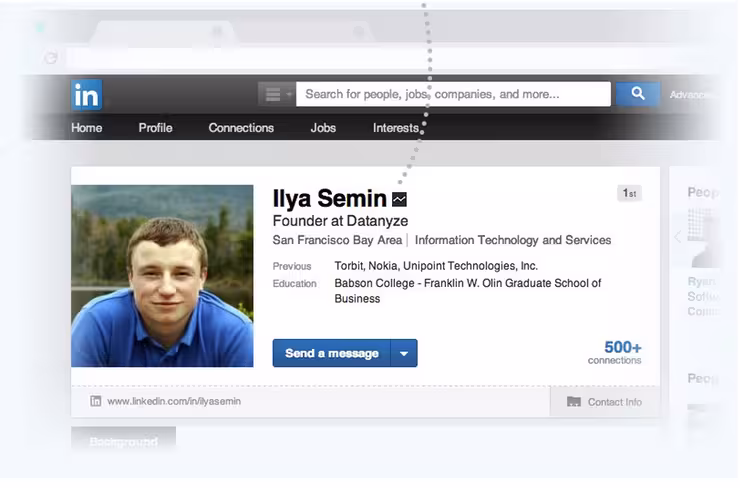The width and height of the screenshot is (740, 488).
Task: Open the Jobs menu item
Action: [x=323, y=128]
